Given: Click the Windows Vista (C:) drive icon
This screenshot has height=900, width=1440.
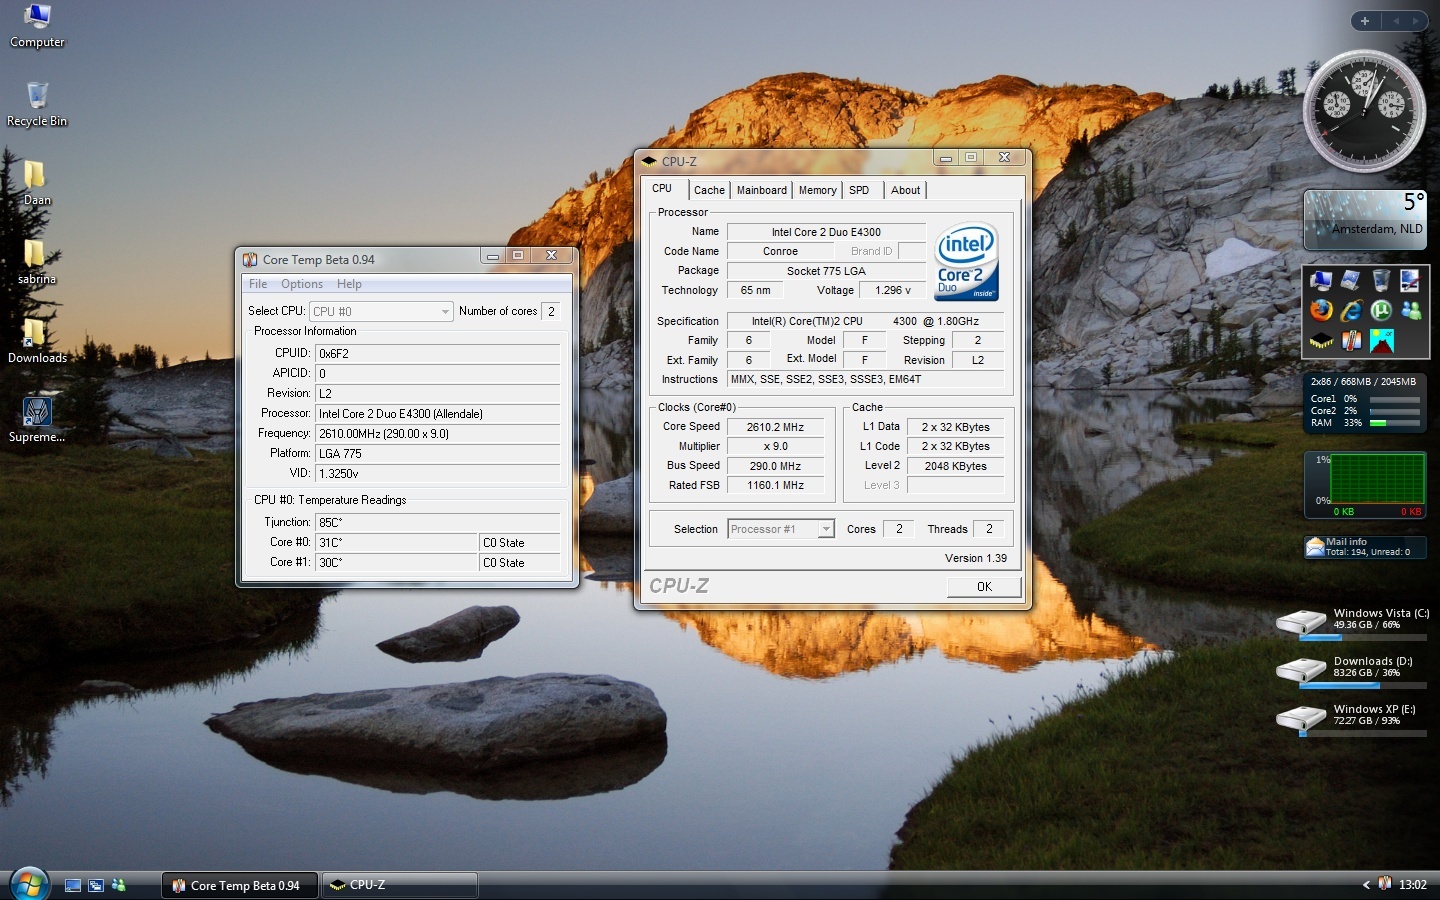Looking at the screenshot, I should coord(1301,623).
